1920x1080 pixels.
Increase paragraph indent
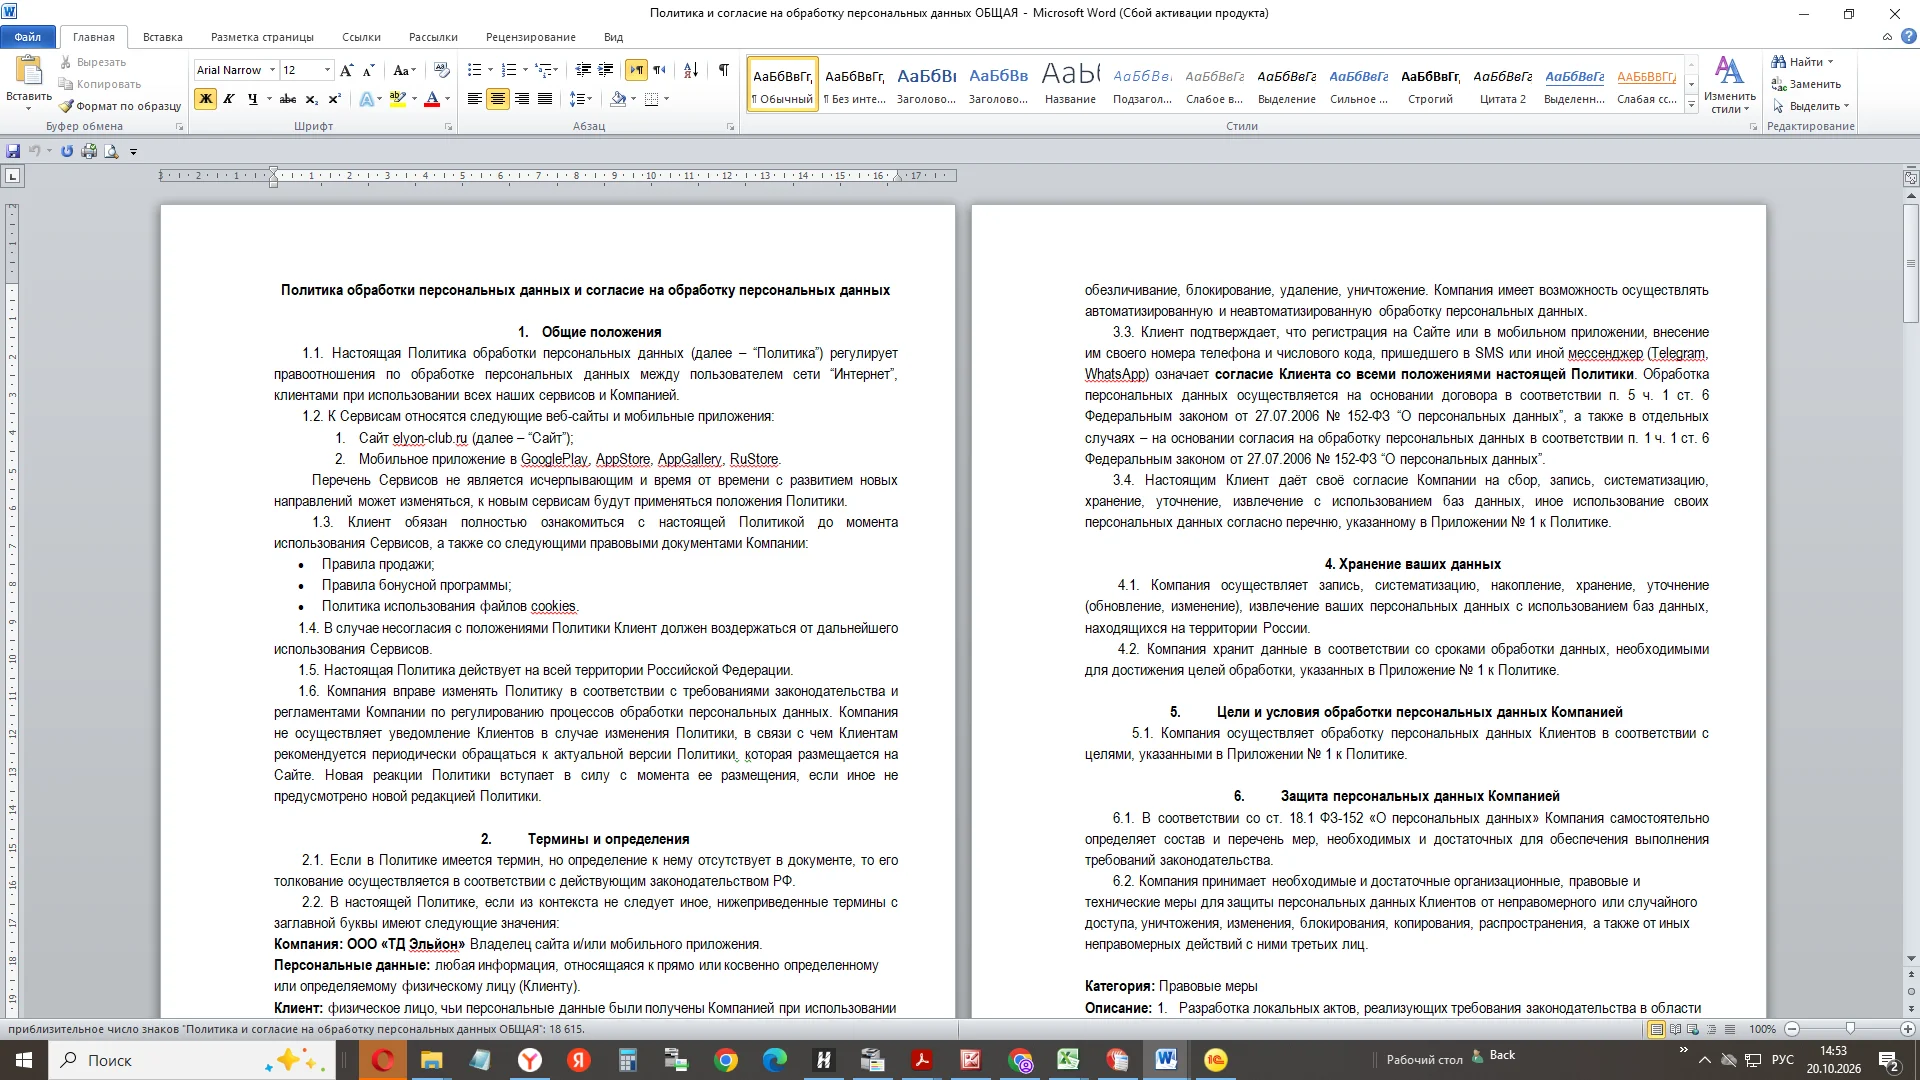click(x=606, y=70)
